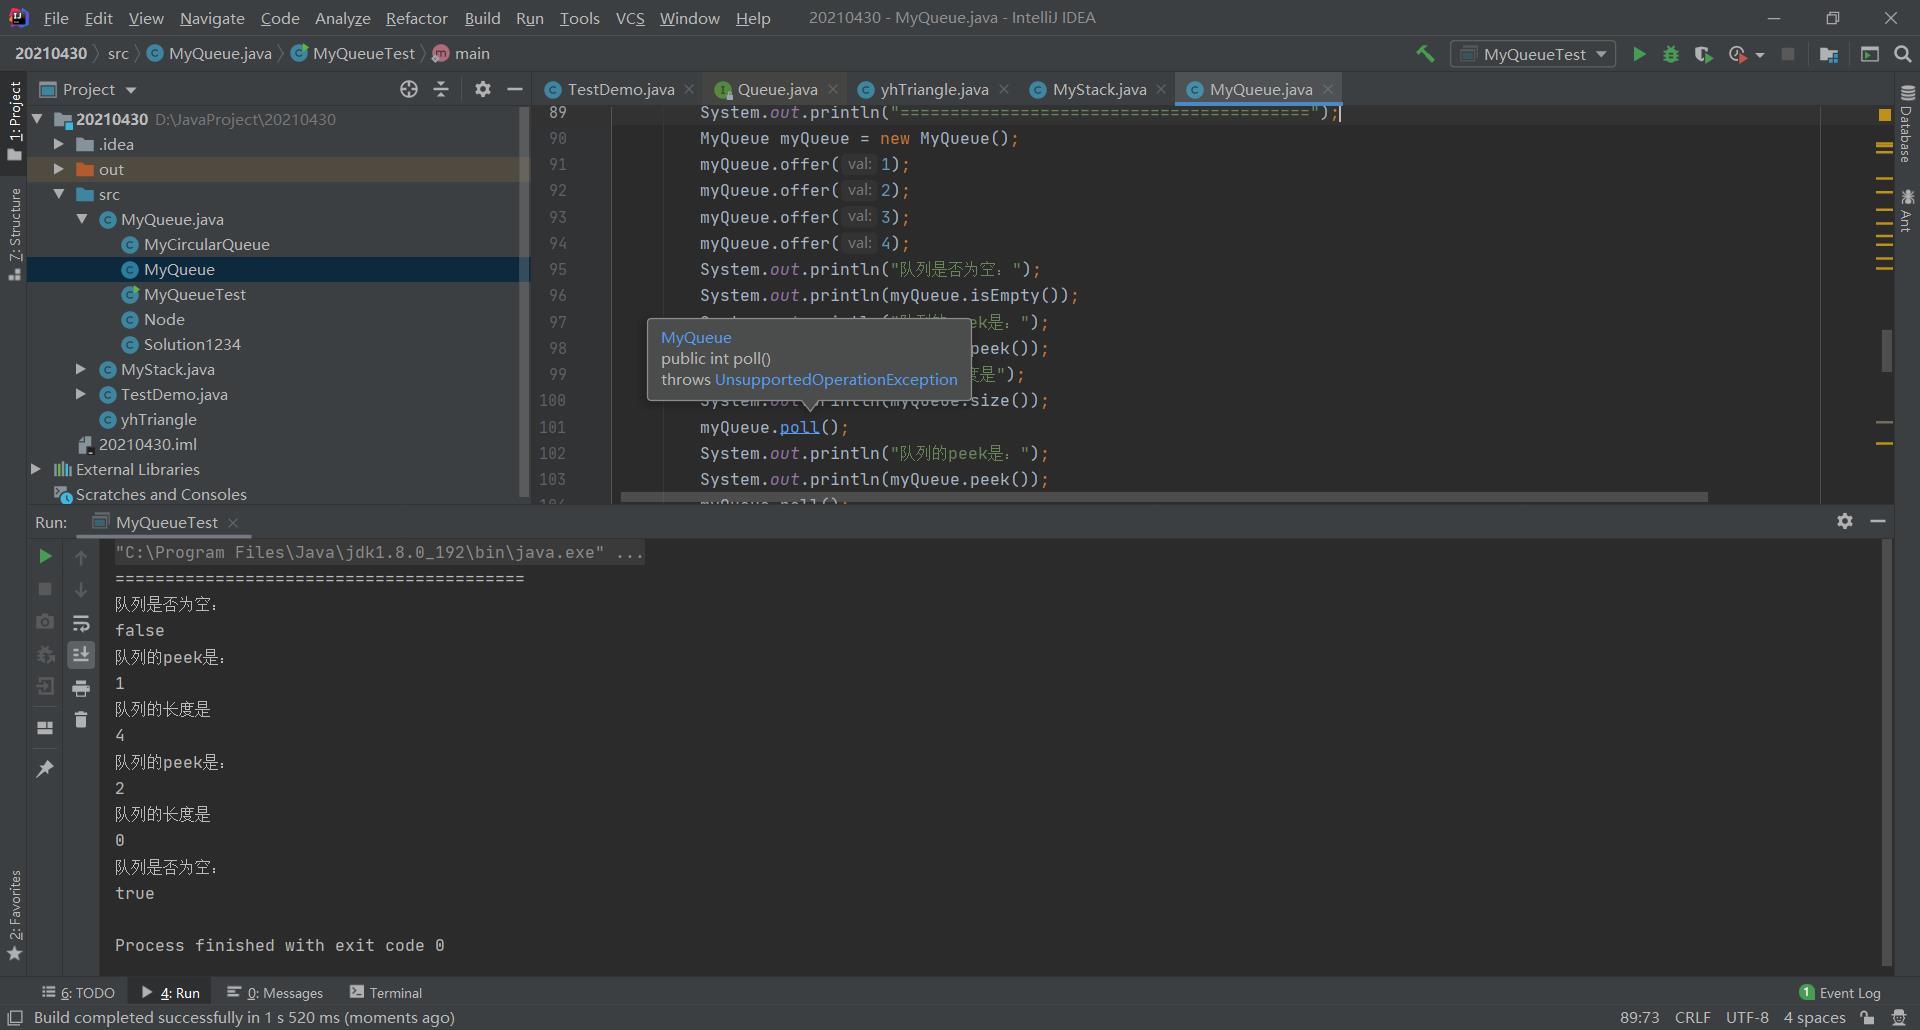Expand the out folder
This screenshot has width=1920, height=1030.
59,169
